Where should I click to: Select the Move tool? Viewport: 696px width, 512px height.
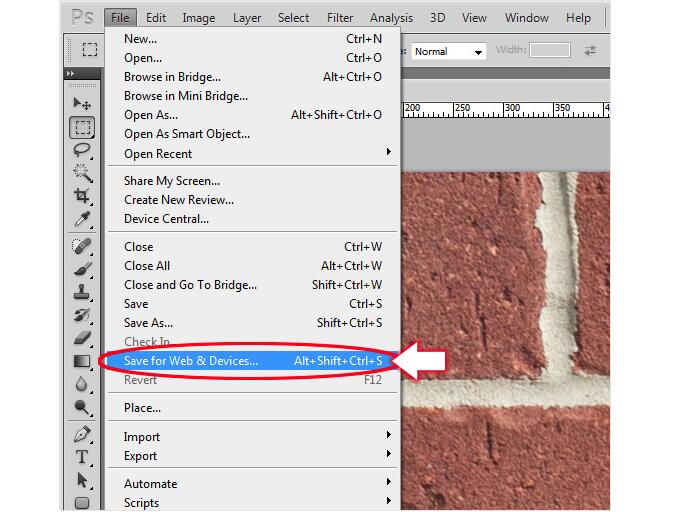coord(82,103)
